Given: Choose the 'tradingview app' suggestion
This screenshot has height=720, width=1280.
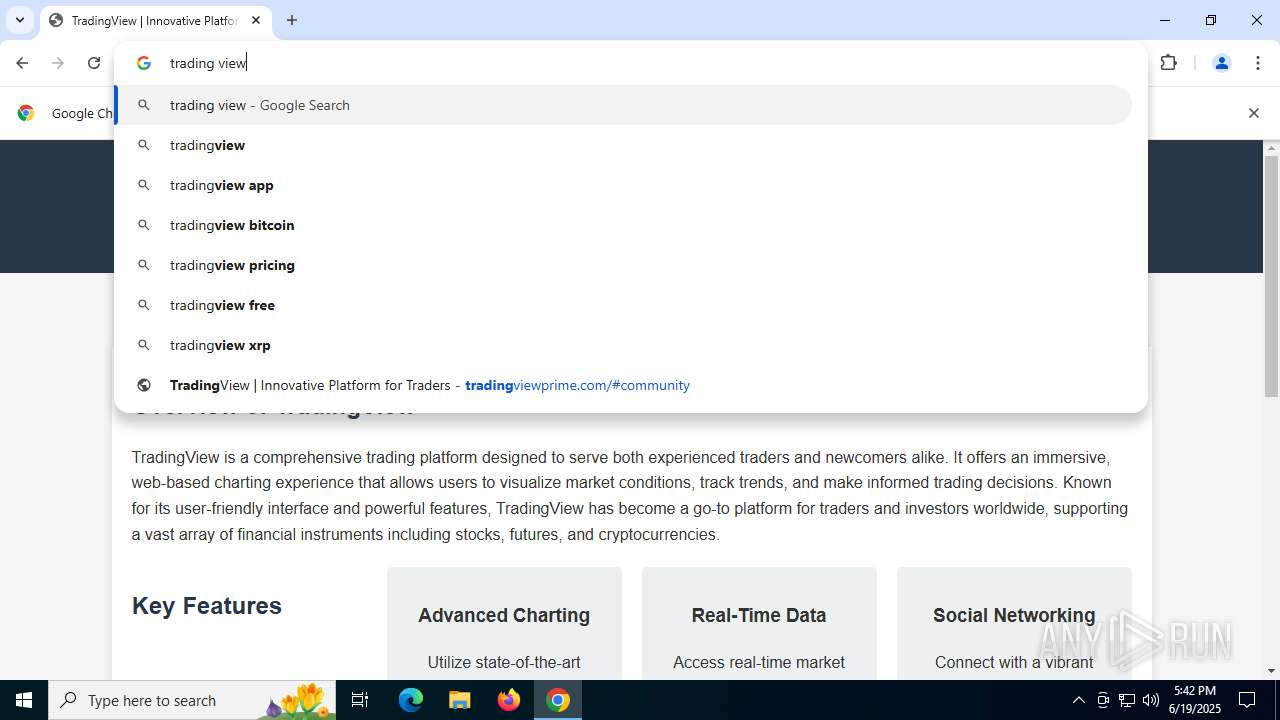Looking at the screenshot, I should 623,185.
